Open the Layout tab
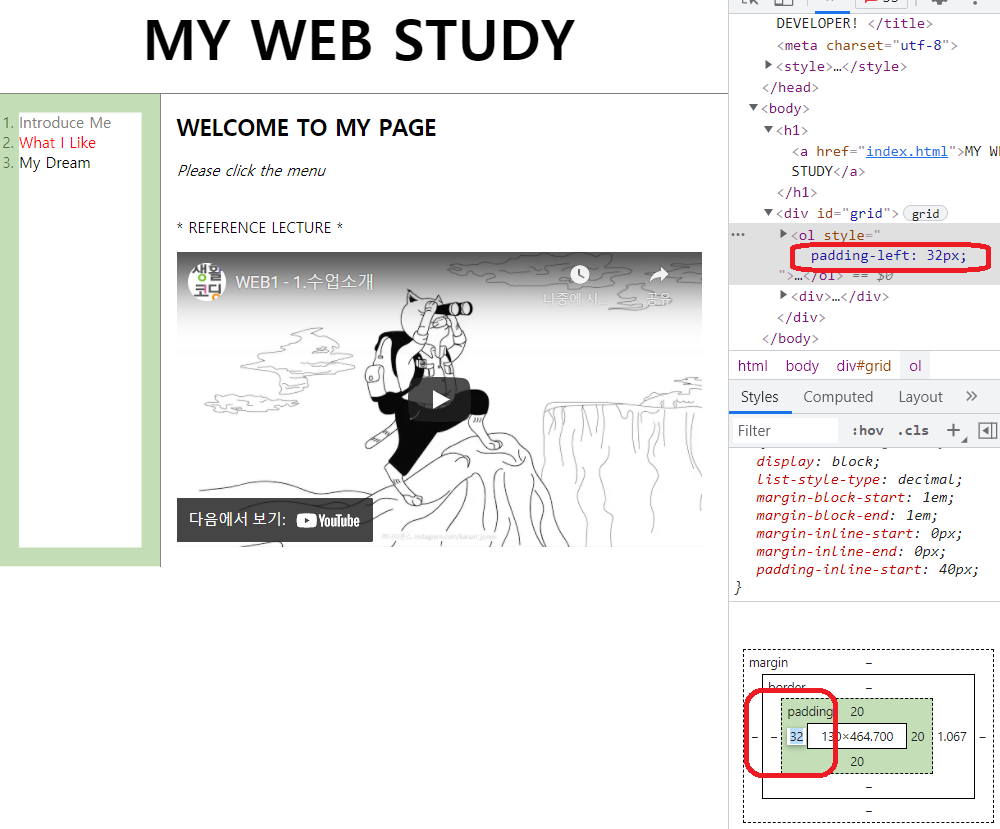This screenshot has height=829, width=1000. click(x=920, y=397)
